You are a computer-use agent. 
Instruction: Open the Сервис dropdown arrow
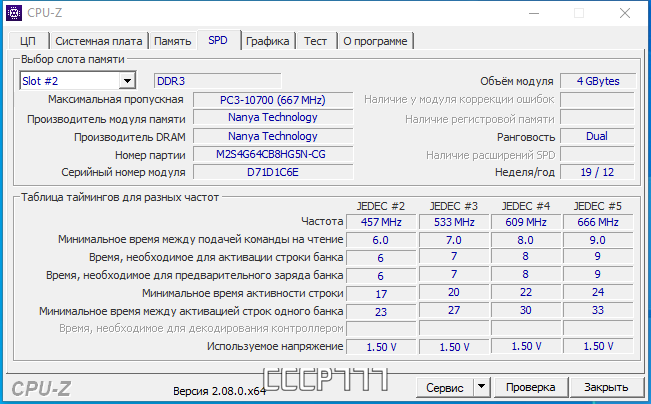tap(481, 387)
